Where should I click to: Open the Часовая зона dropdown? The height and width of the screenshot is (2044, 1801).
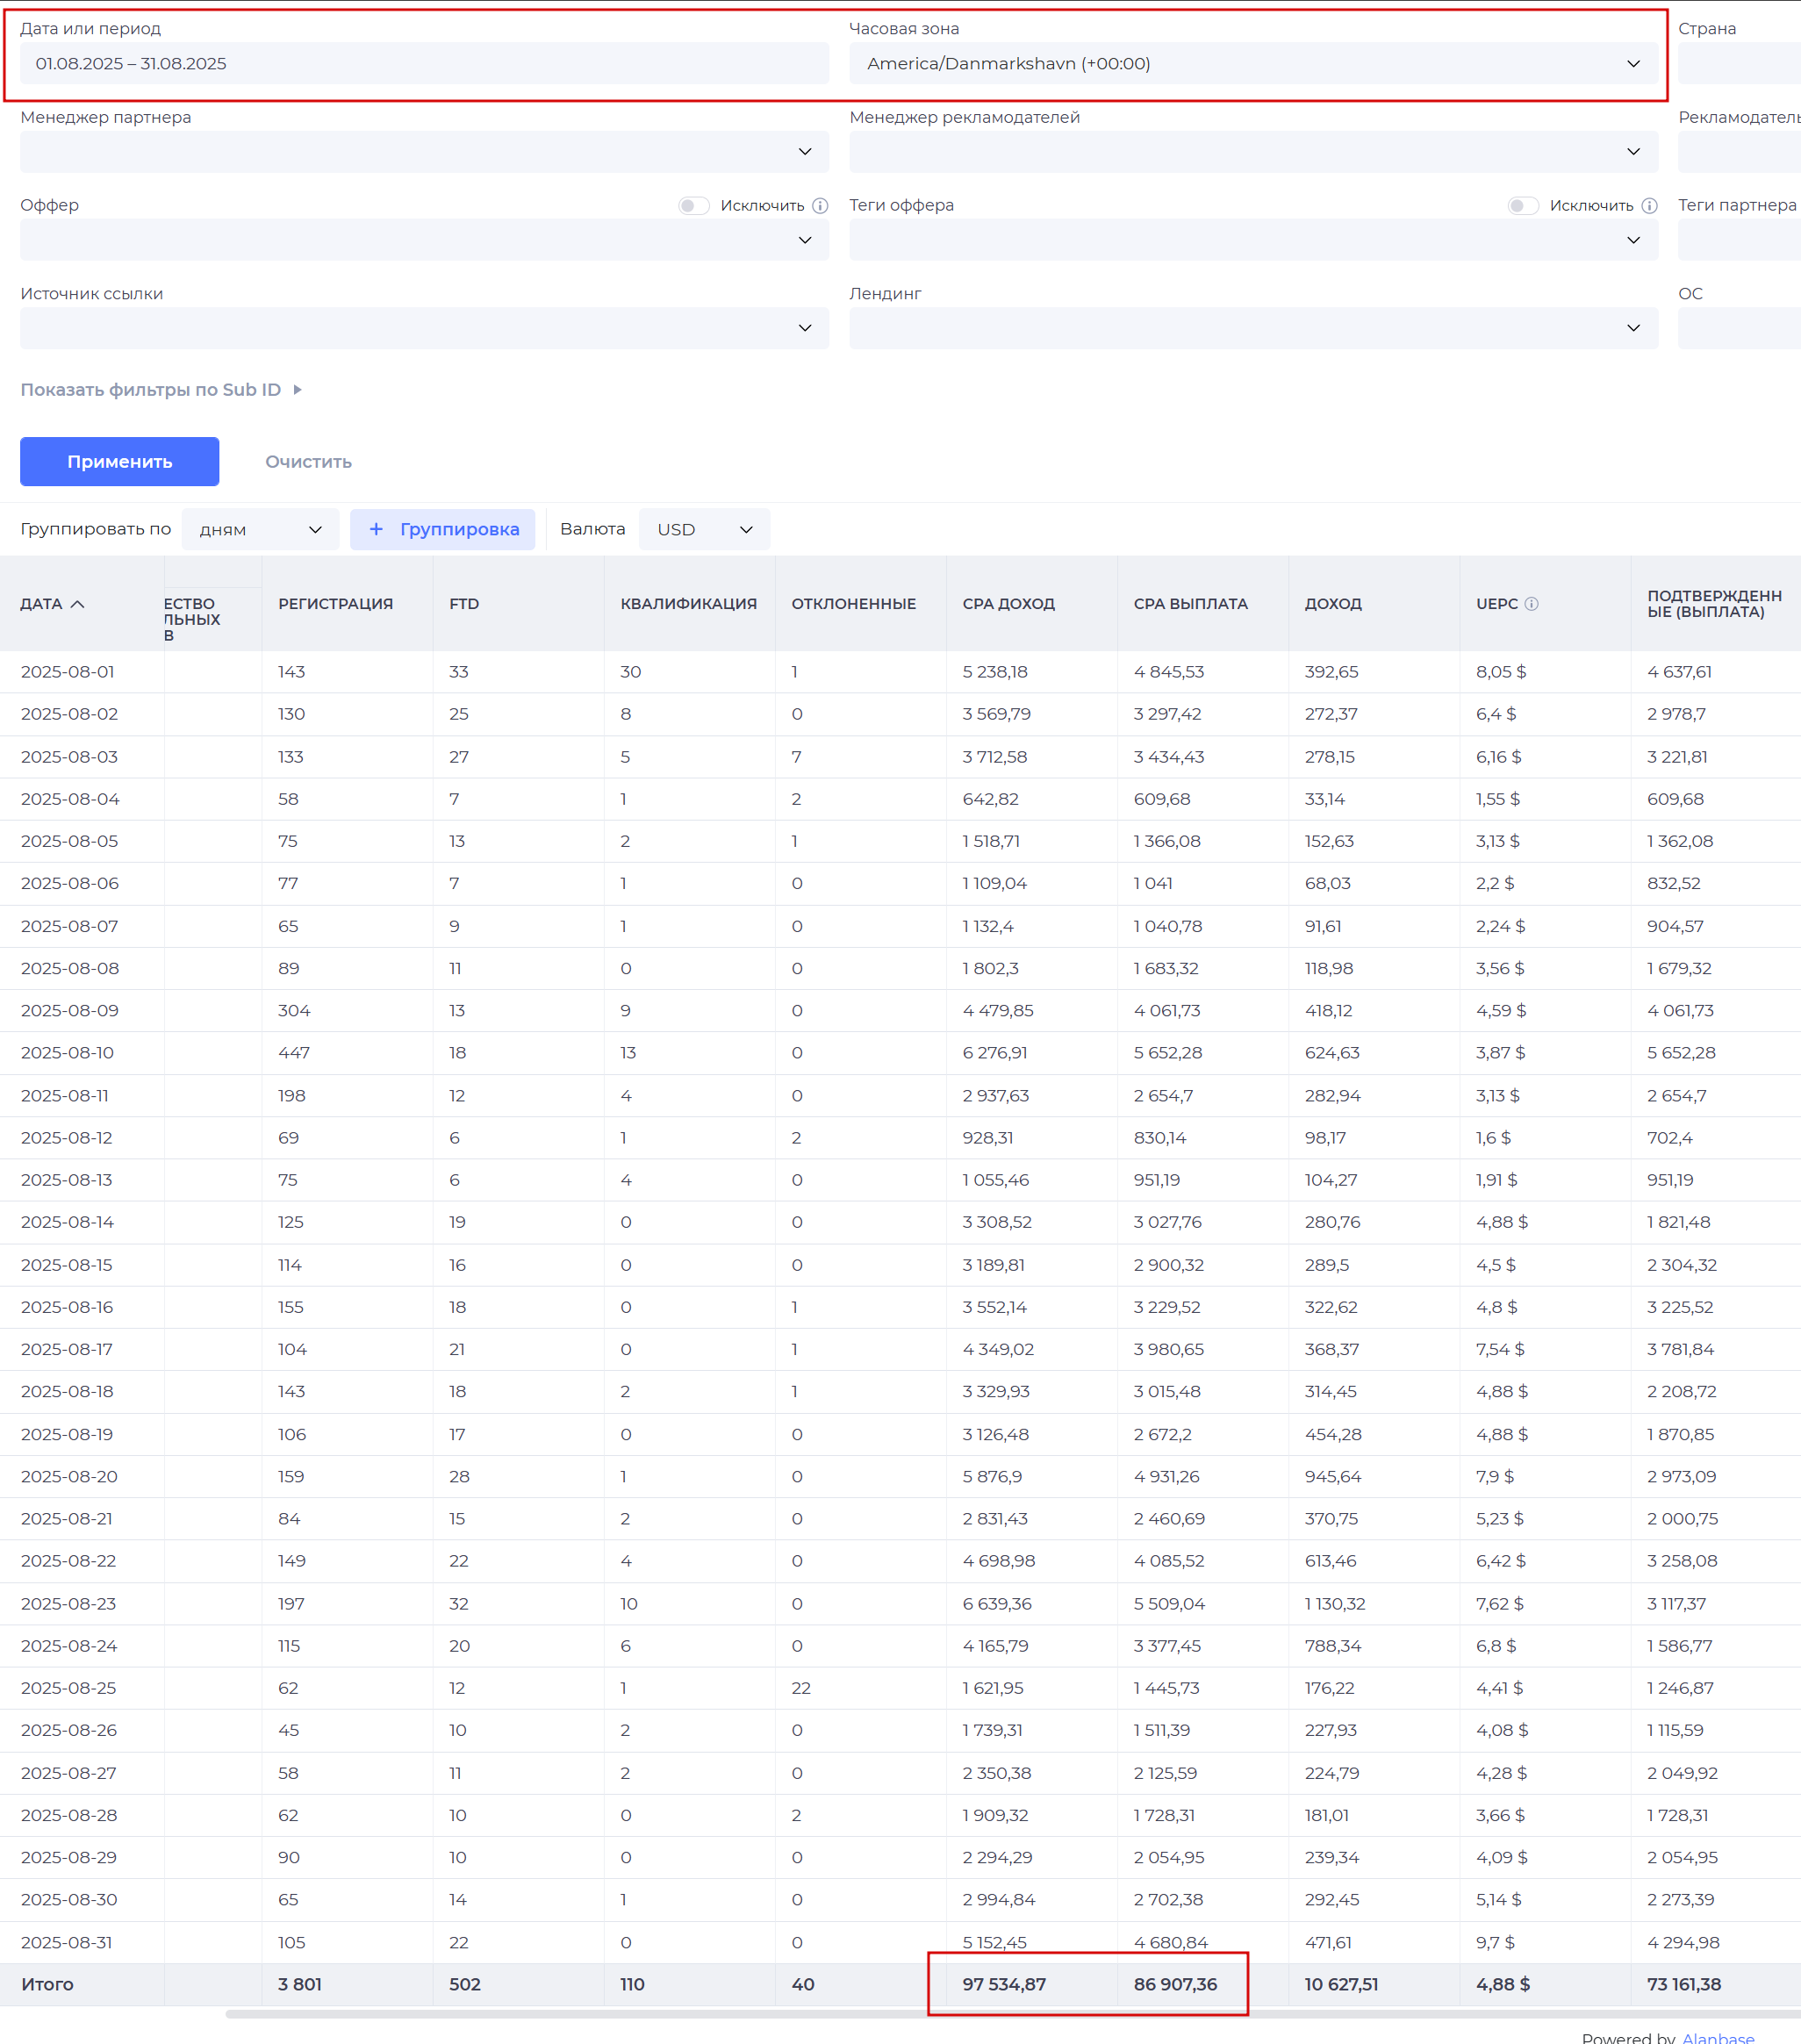(1252, 64)
